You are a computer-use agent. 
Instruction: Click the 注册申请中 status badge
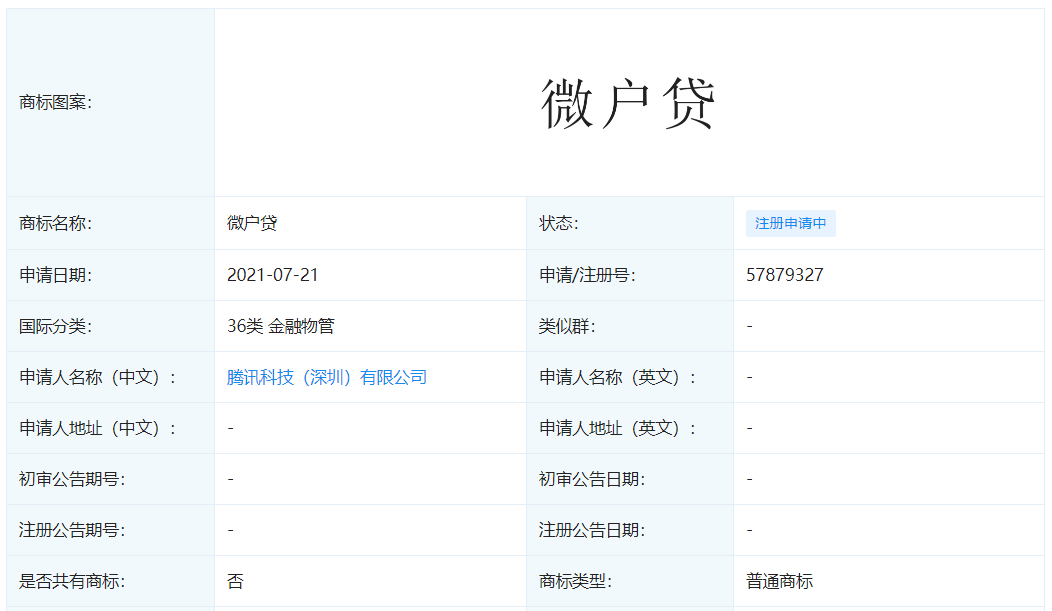[790, 223]
